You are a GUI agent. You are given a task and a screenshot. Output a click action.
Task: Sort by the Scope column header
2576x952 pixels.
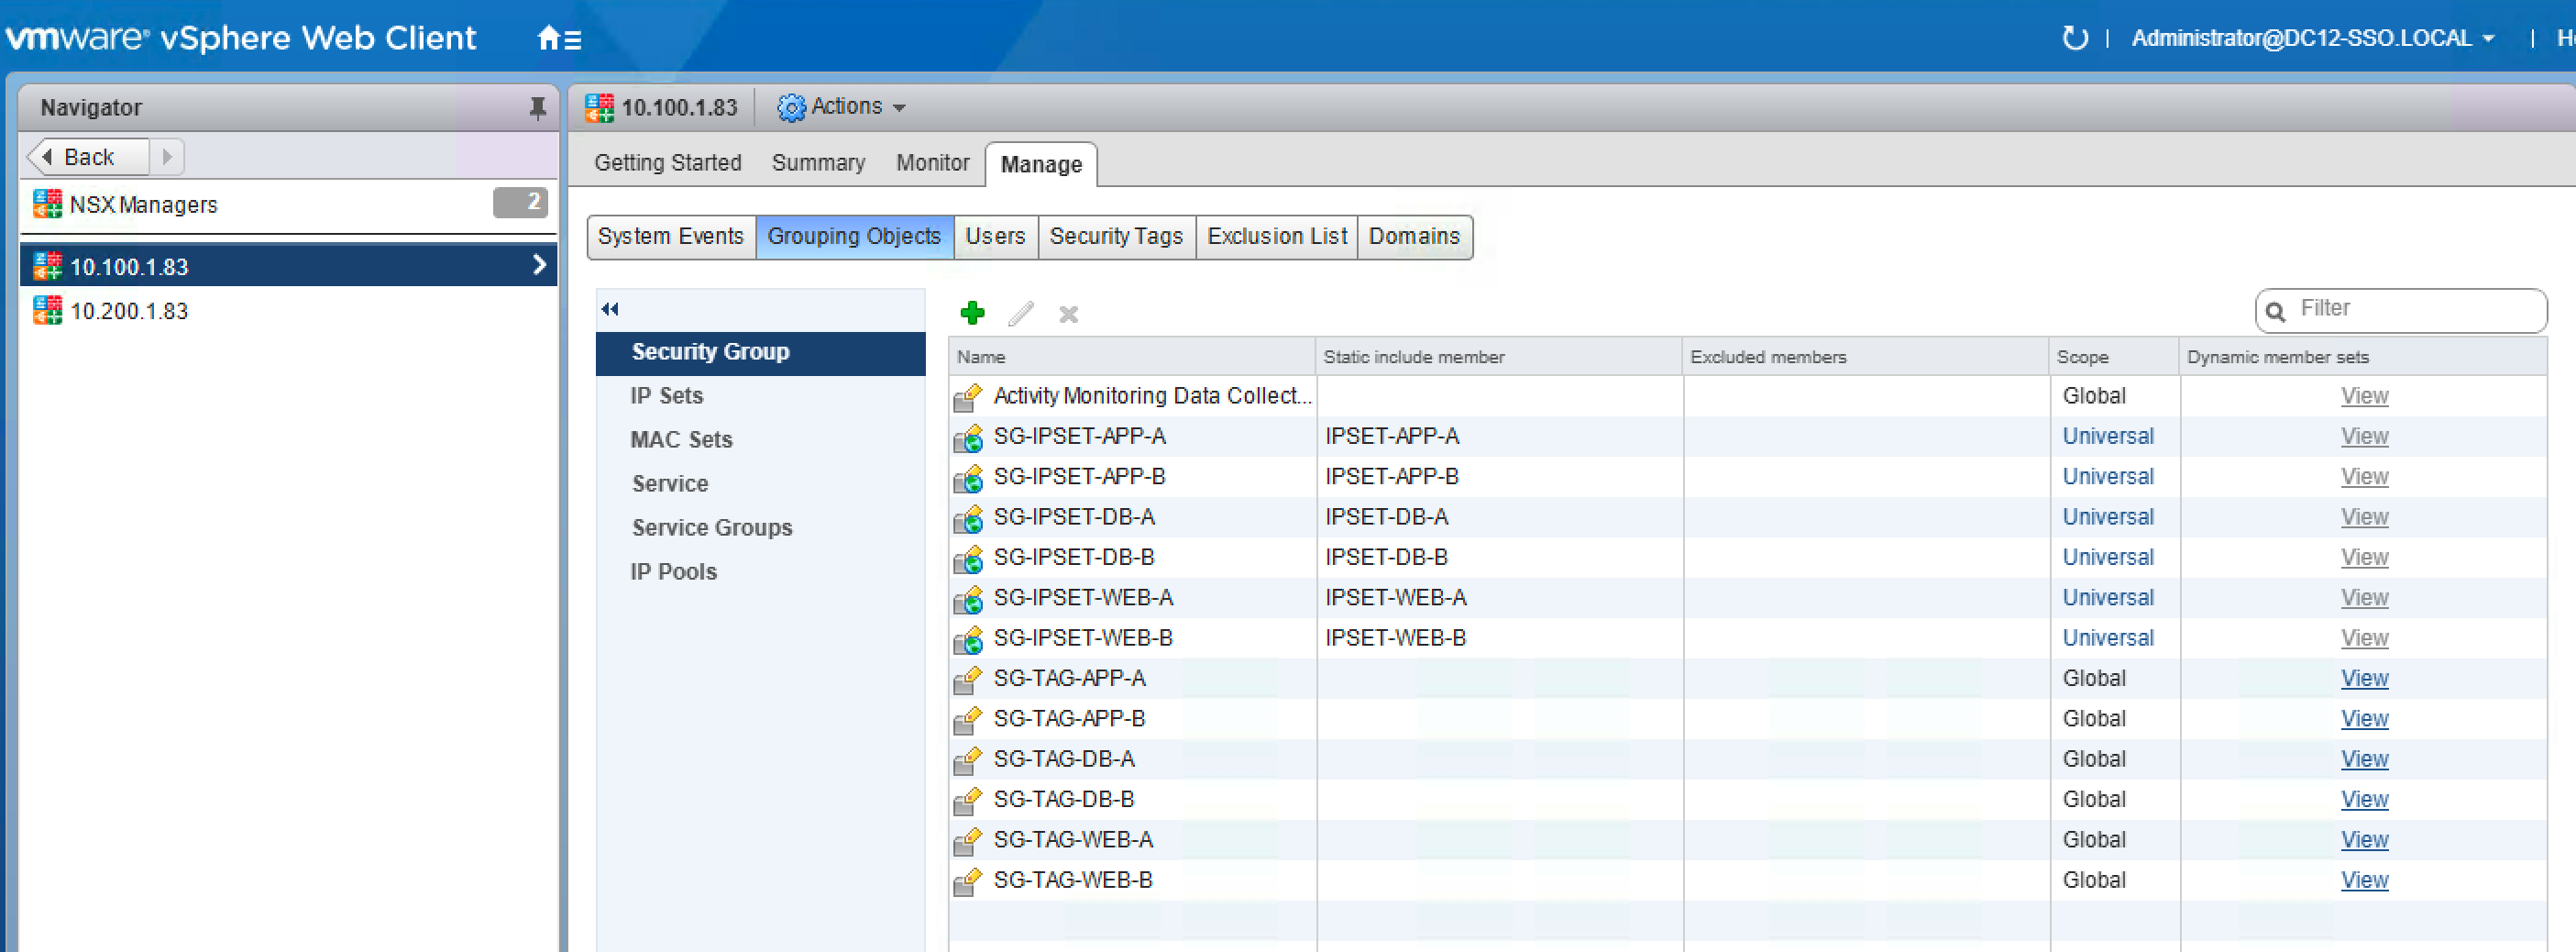[2082, 357]
